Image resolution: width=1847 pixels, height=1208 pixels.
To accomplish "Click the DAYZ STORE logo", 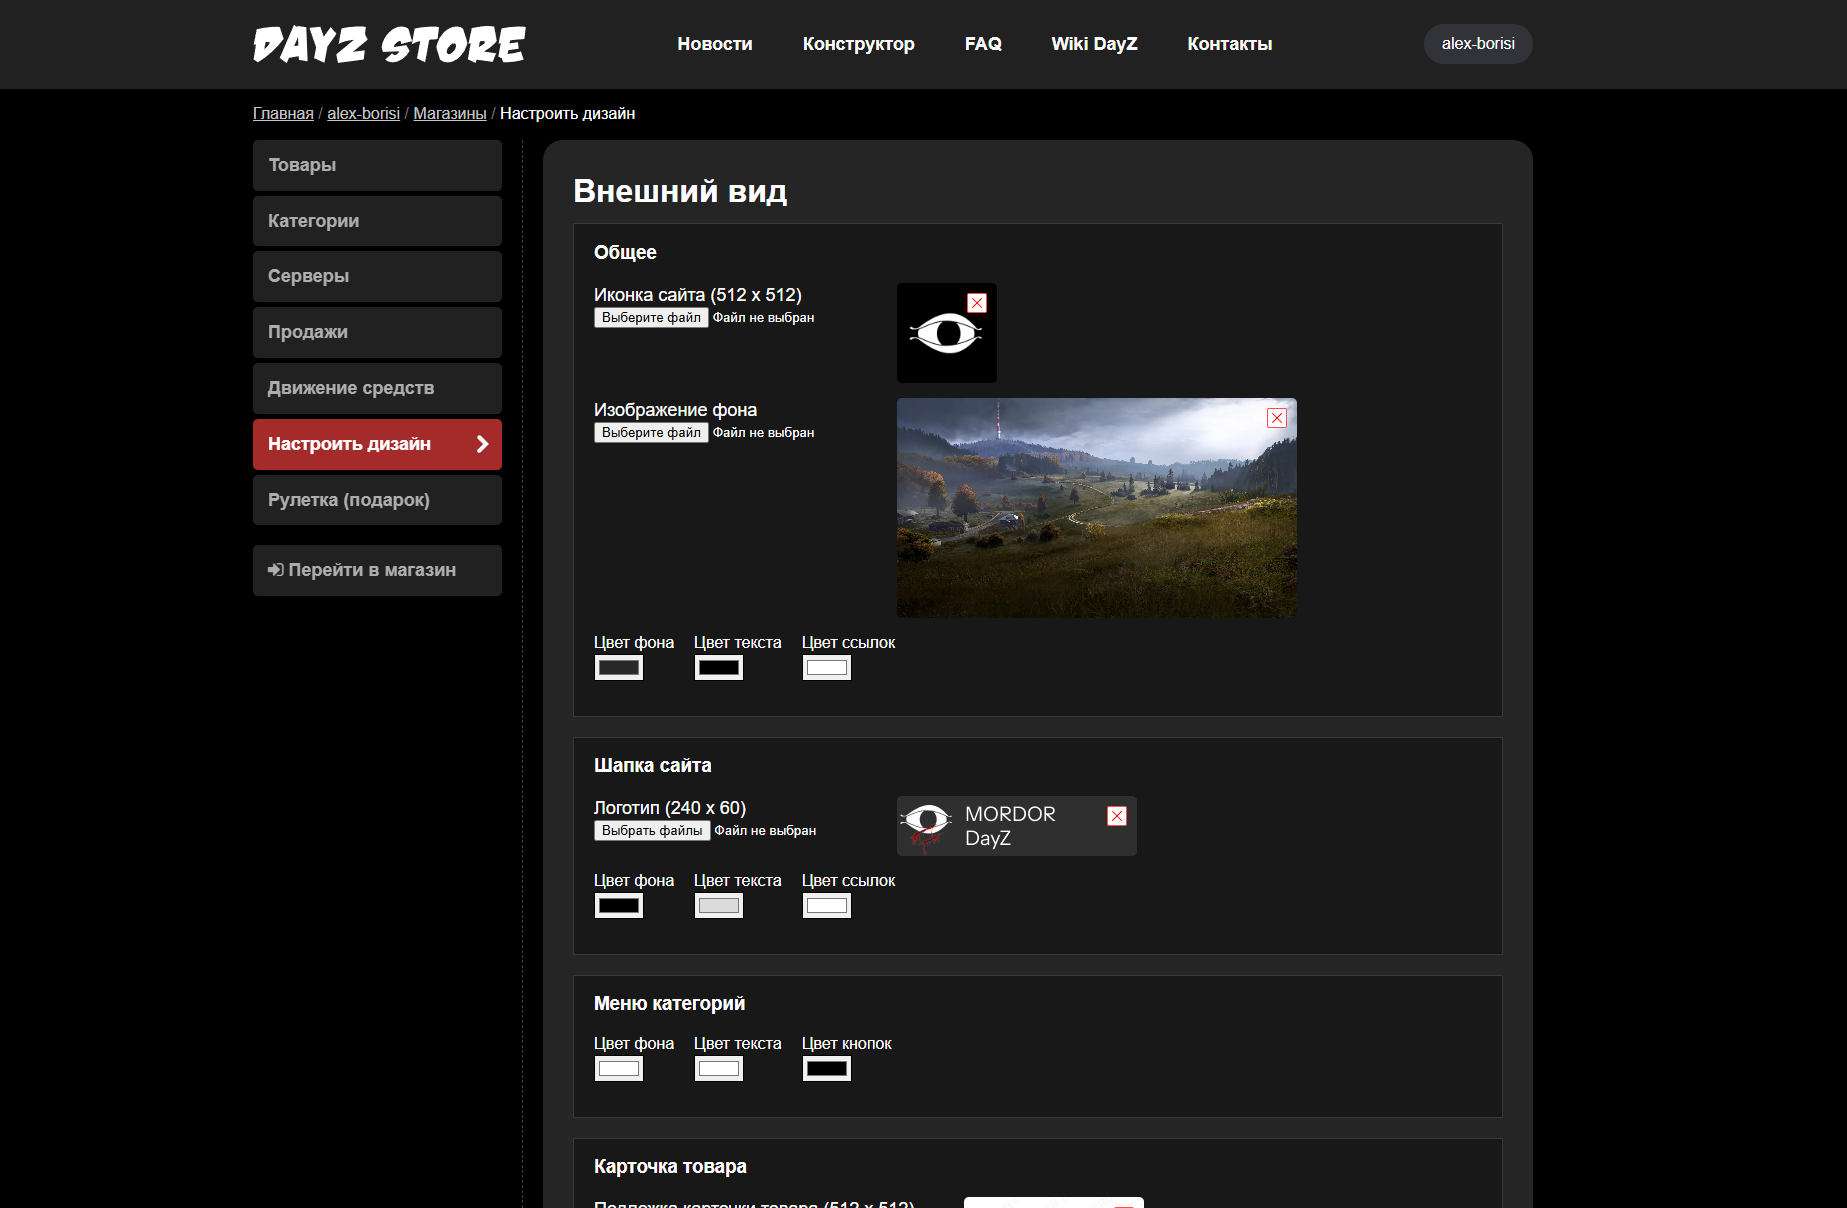I will tap(388, 44).
